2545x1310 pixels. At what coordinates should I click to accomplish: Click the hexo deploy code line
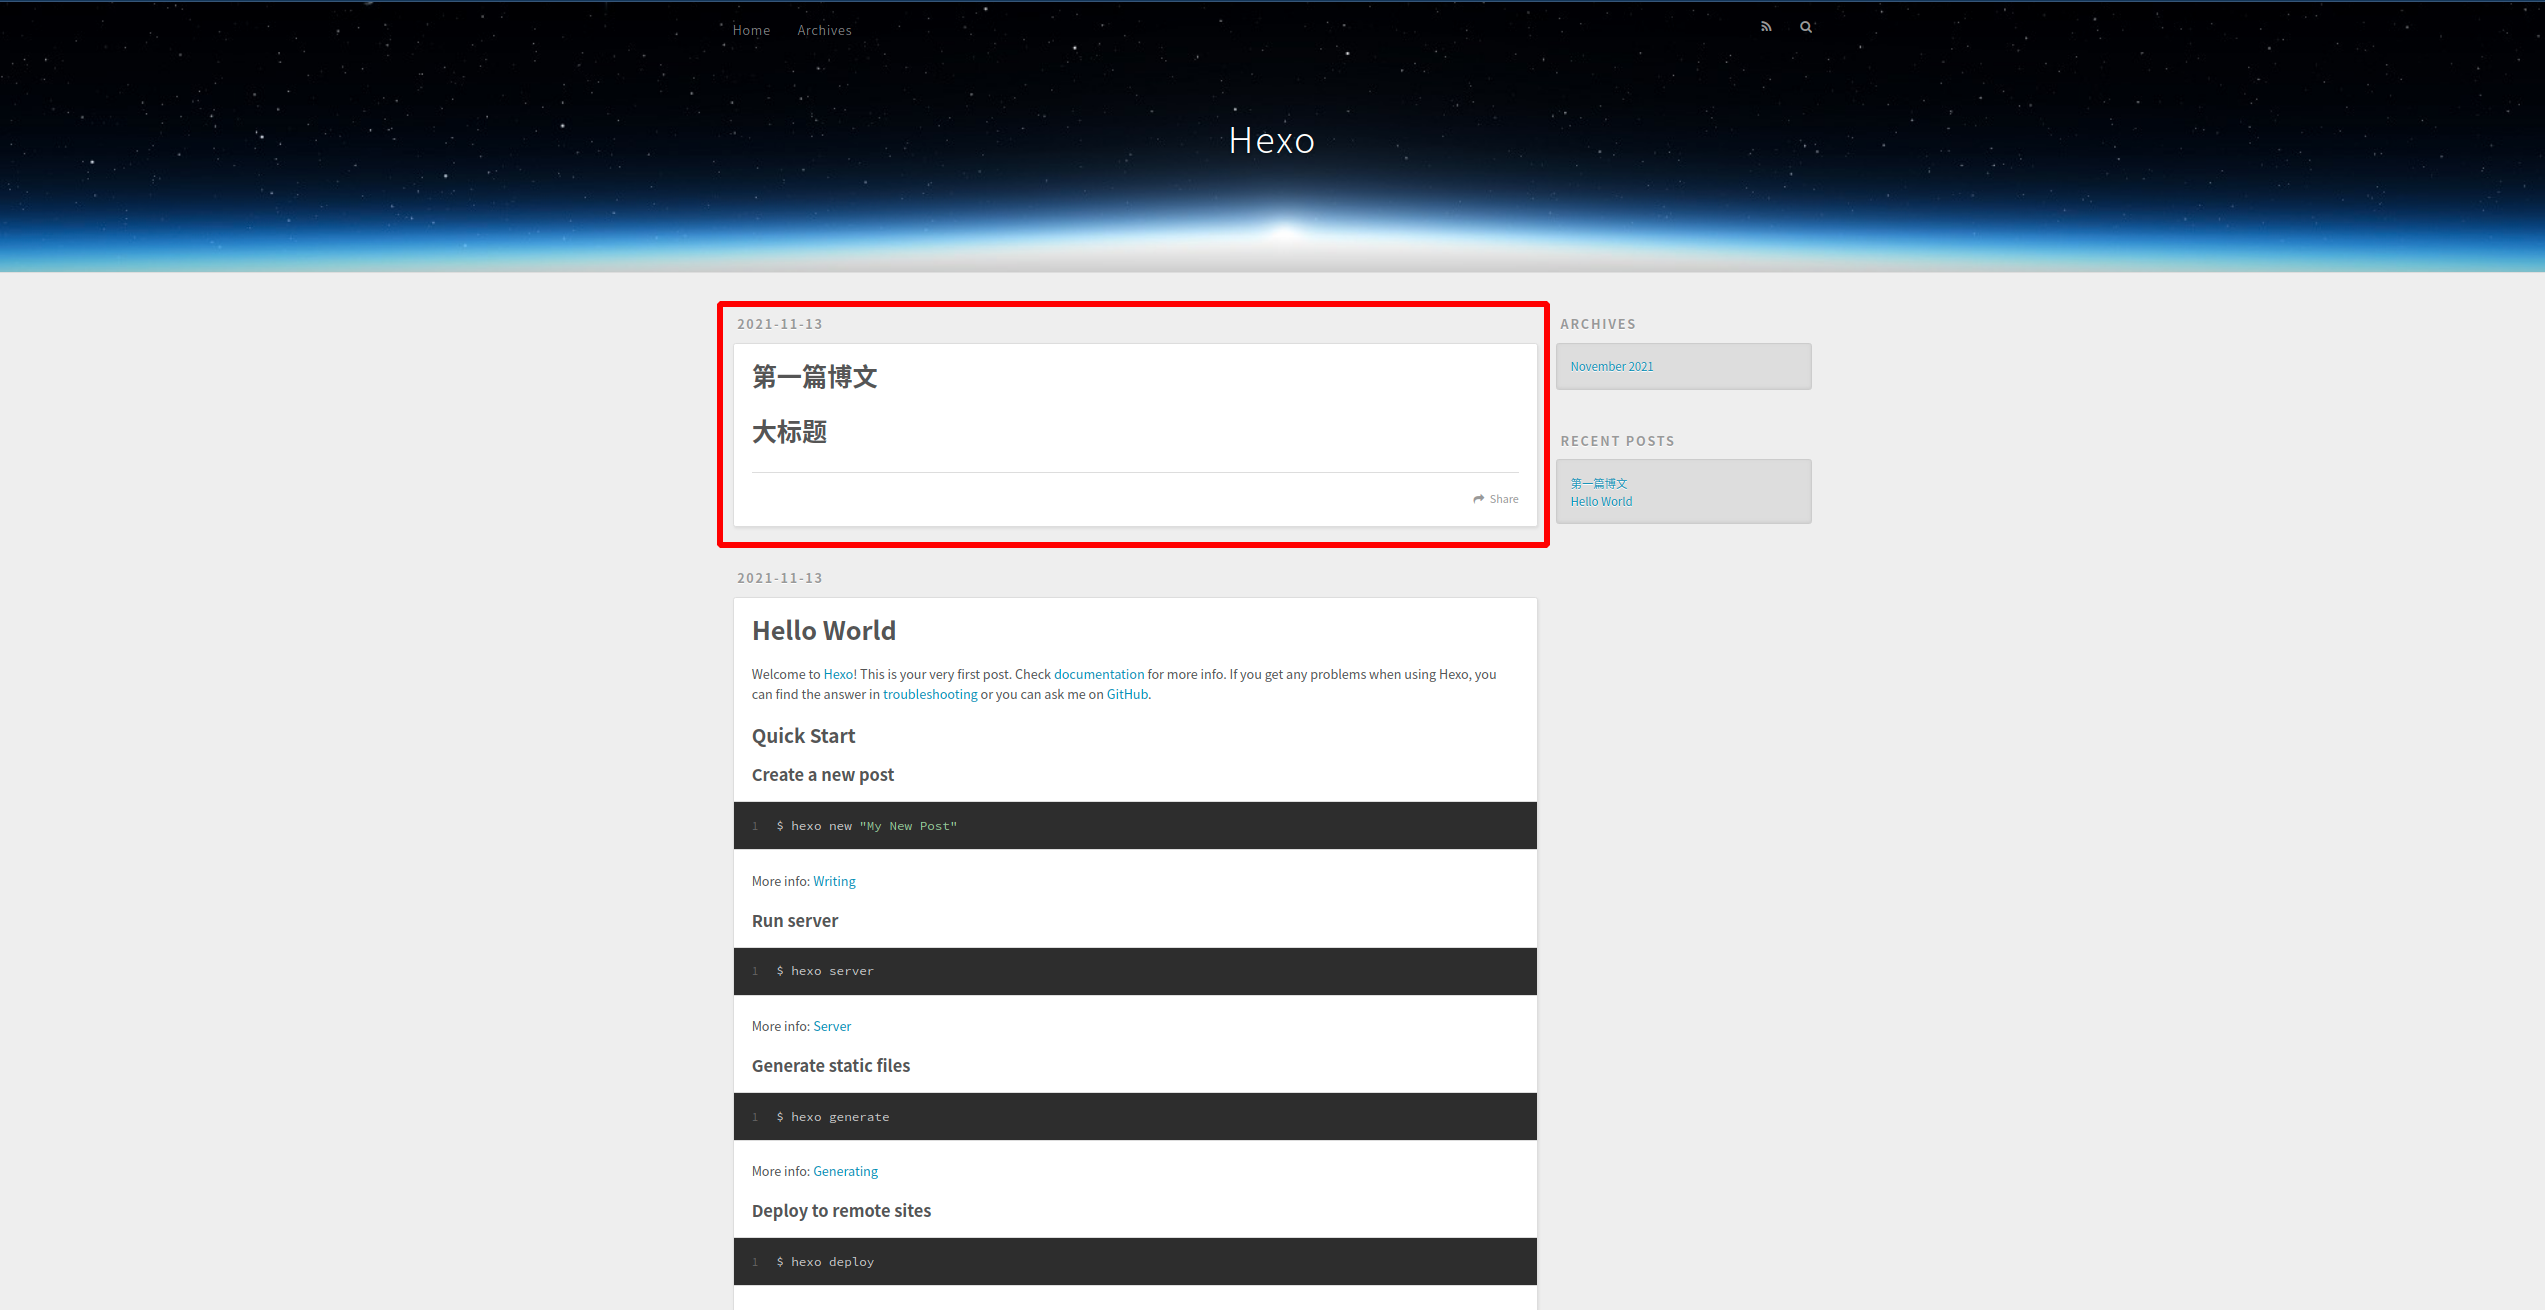(824, 1262)
